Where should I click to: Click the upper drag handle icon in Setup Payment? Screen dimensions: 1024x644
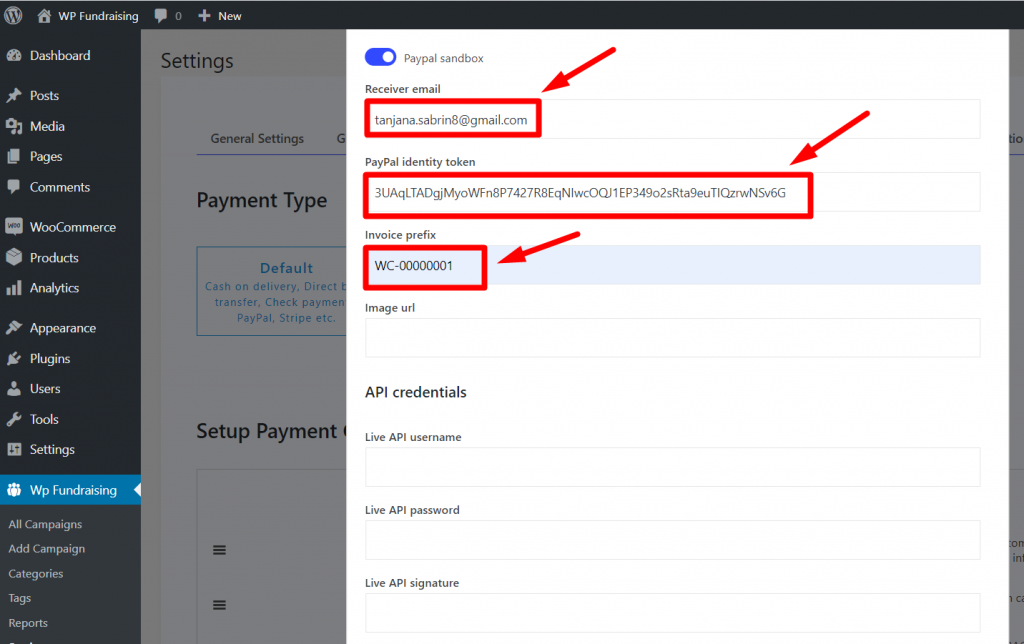pyautogui.click(x=219, y=550)
